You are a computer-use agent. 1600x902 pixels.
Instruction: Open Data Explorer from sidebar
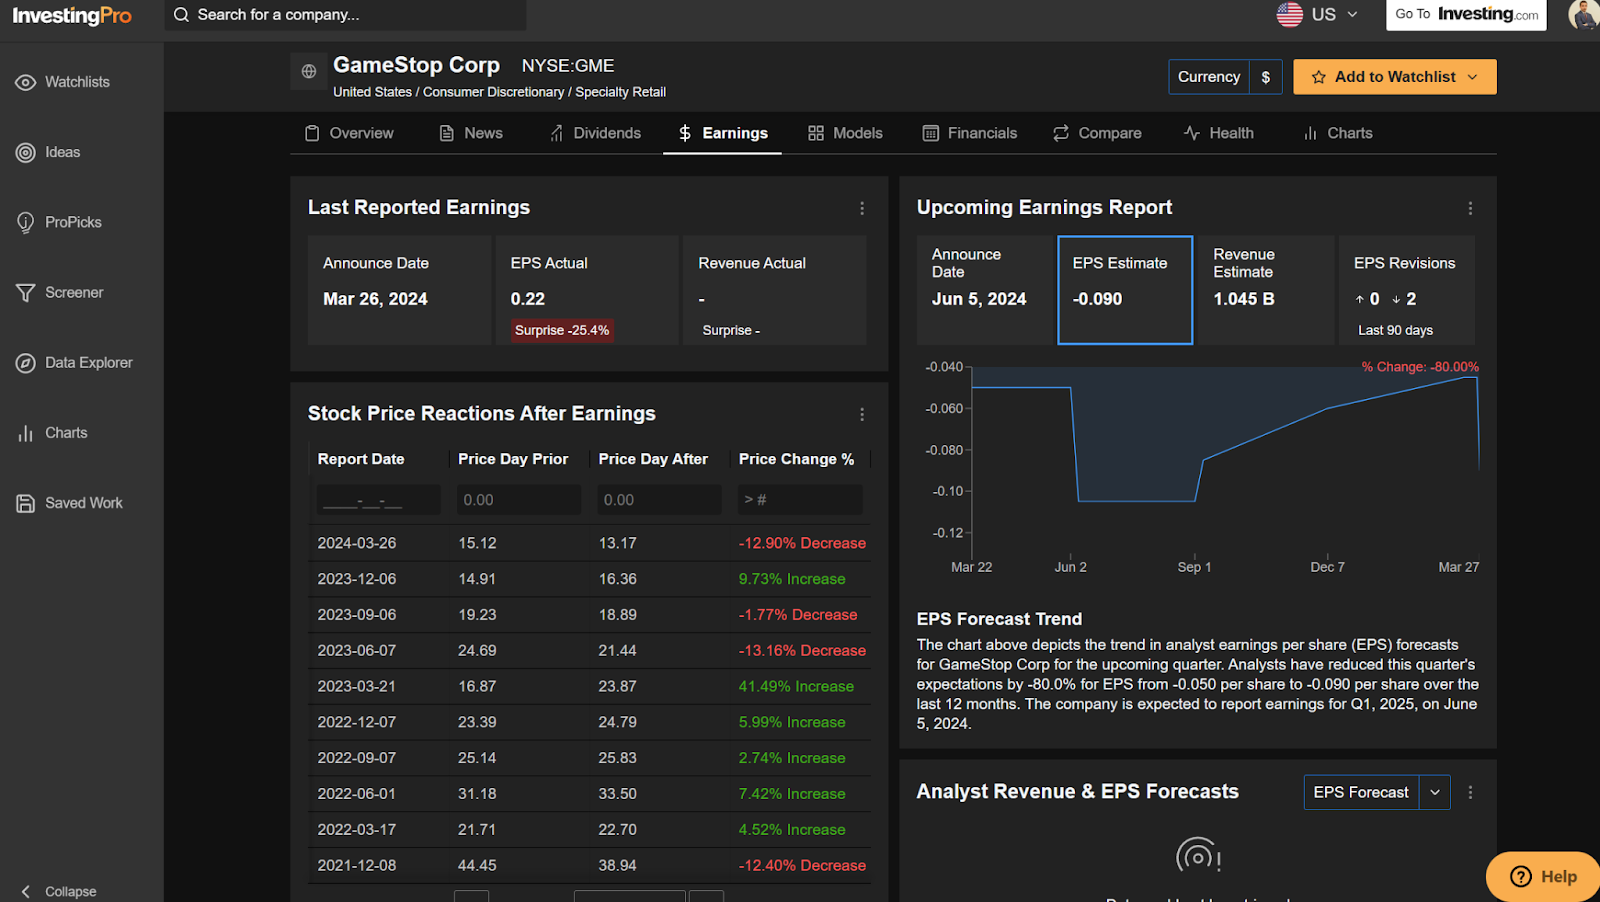click(x=74, y=362)
